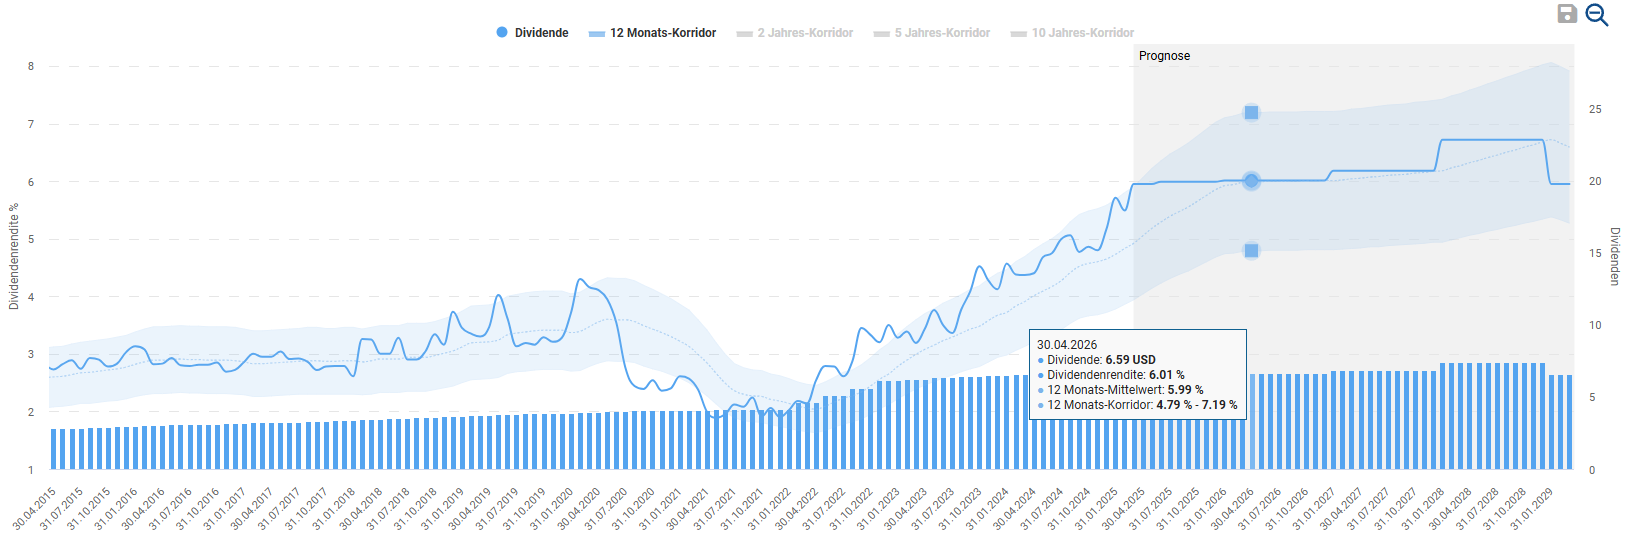Click the upper square corridor marker
Viewport: 1639px width, 543px height.
[1251, 113]
